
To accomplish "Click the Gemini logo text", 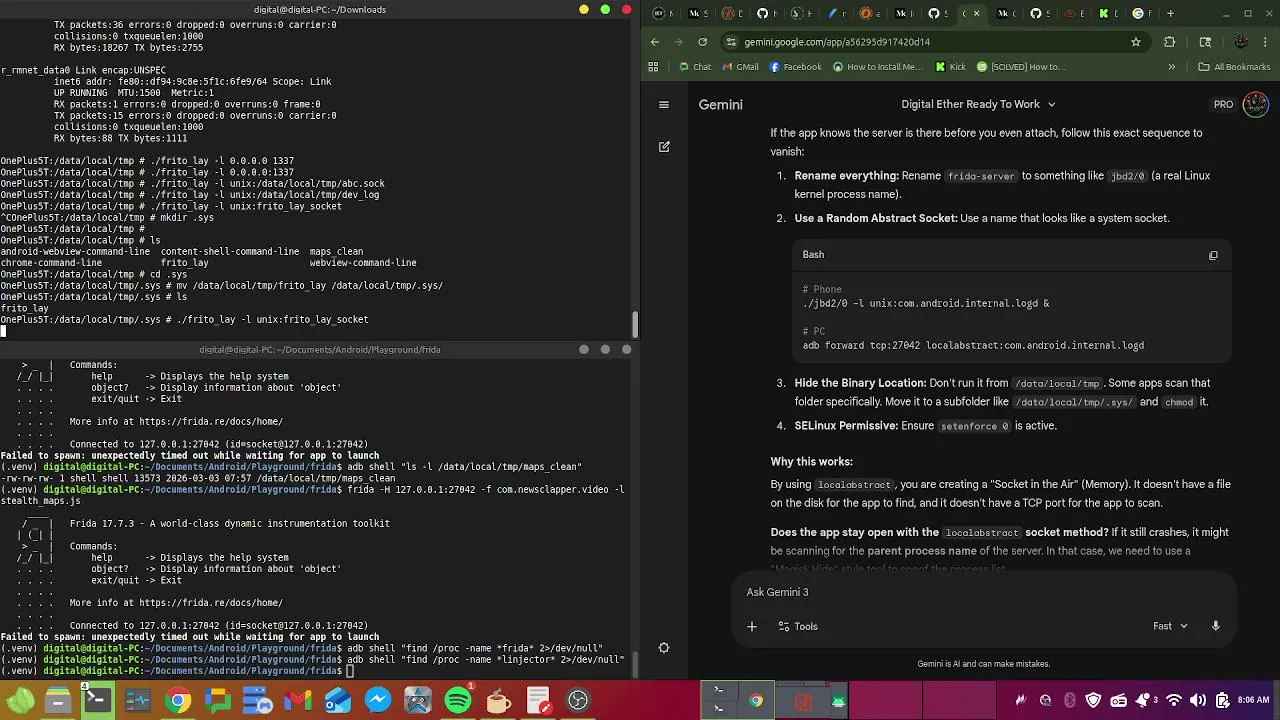I will (720, 104).
